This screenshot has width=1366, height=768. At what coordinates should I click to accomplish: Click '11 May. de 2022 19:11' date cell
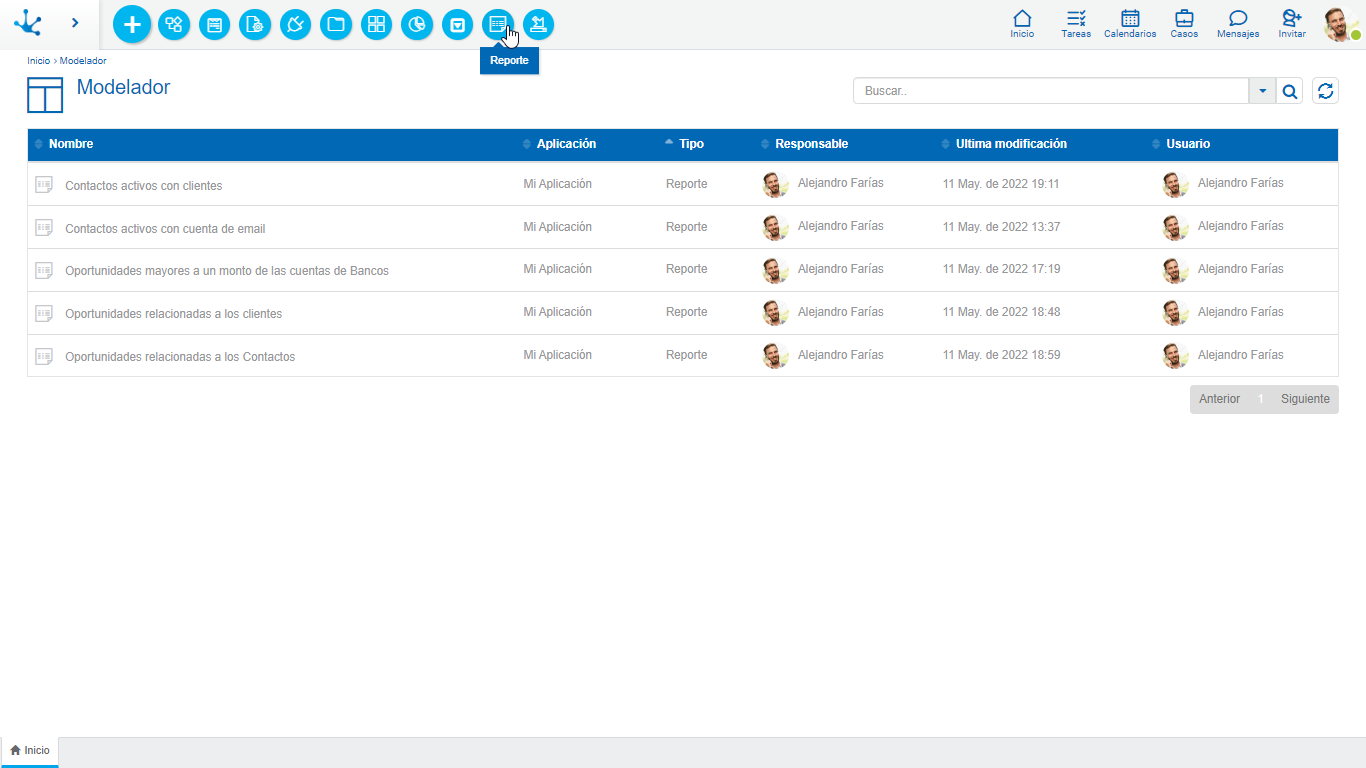1001,184
